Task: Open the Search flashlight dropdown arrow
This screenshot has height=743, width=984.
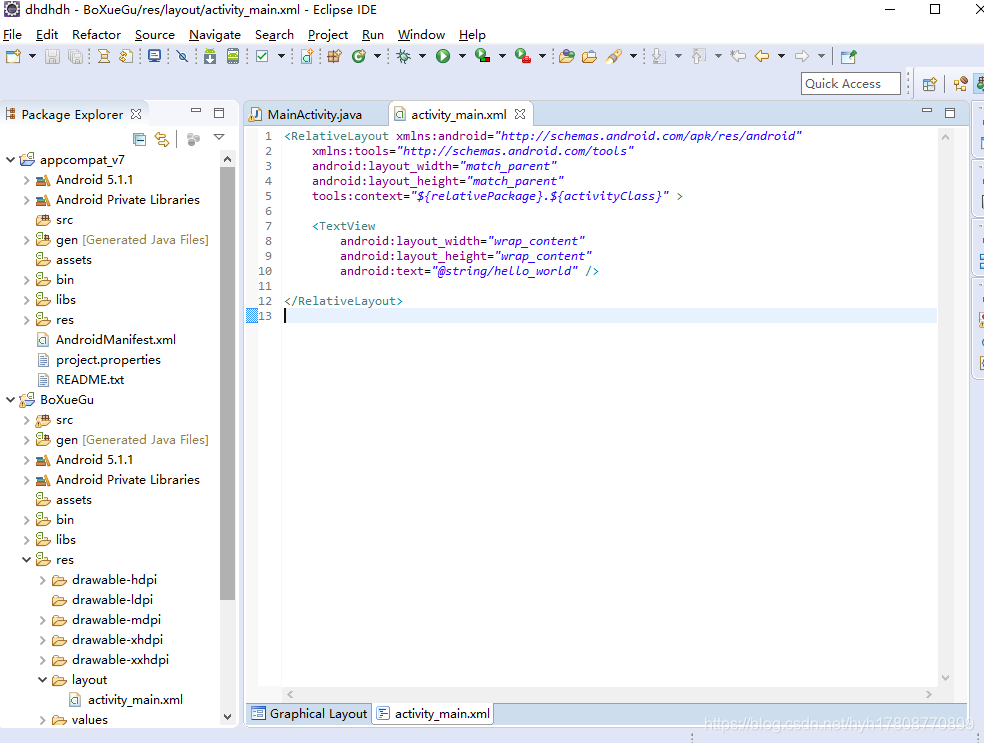Action: pos(633,56)
